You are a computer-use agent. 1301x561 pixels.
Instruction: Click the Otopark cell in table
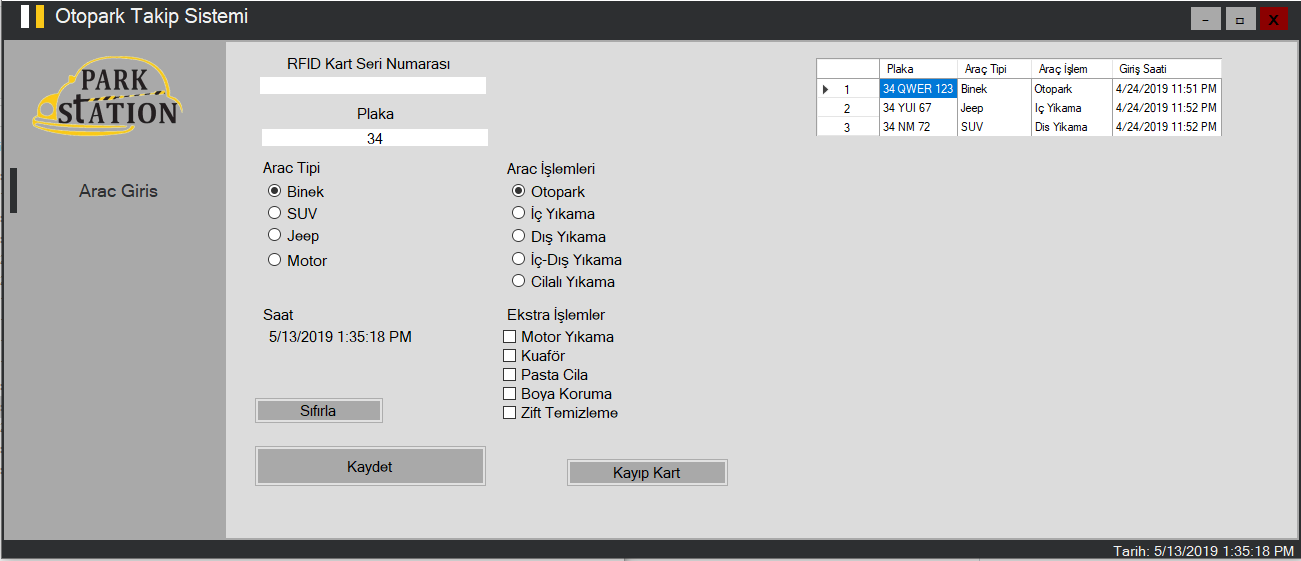pos(1072,89)
